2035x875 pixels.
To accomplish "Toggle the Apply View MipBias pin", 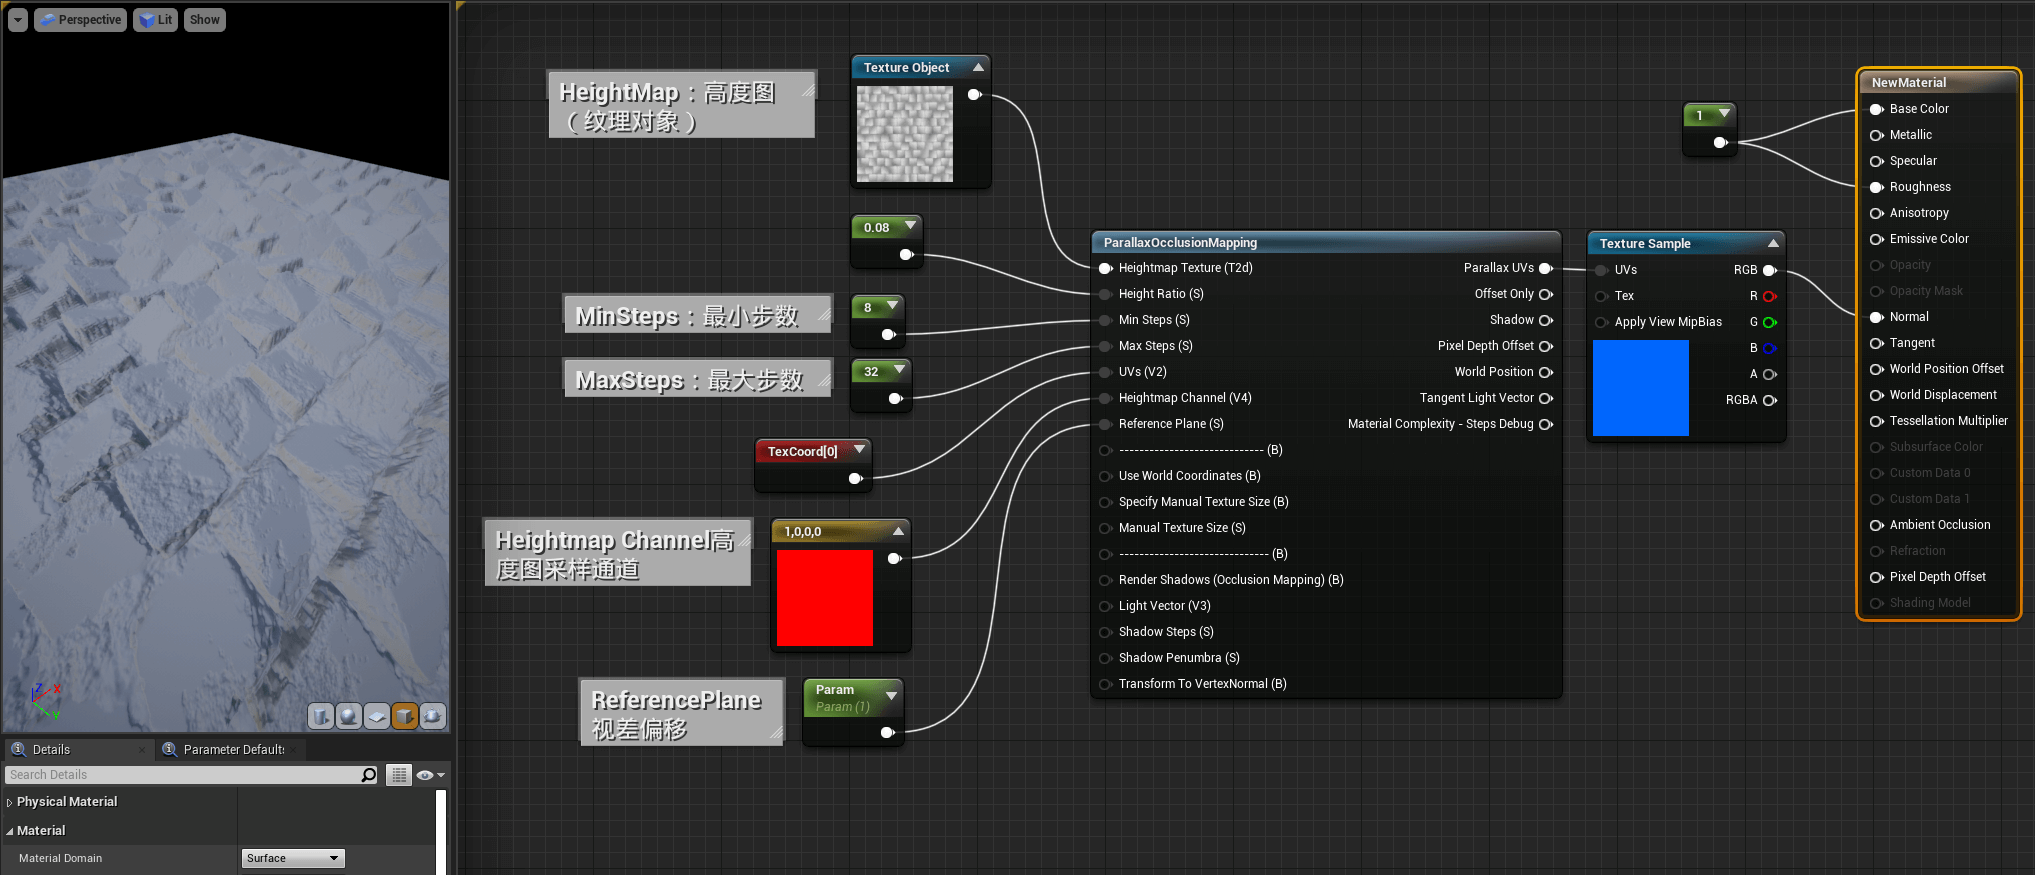I will coord(1602,322).
